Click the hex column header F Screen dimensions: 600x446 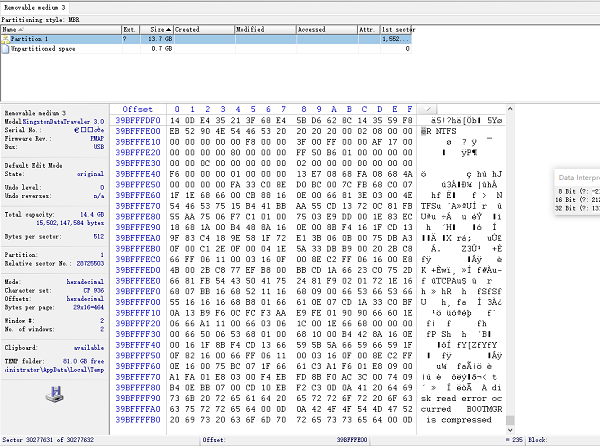(409, 109)
